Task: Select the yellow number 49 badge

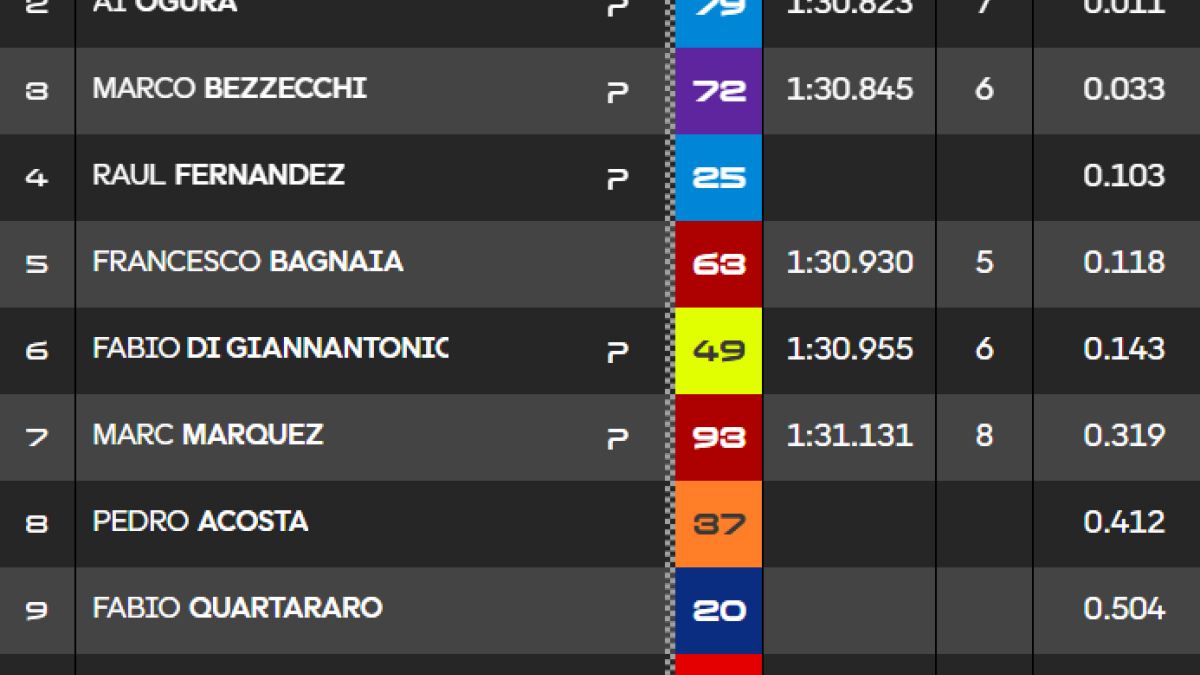Action: [x=719, y=351]
